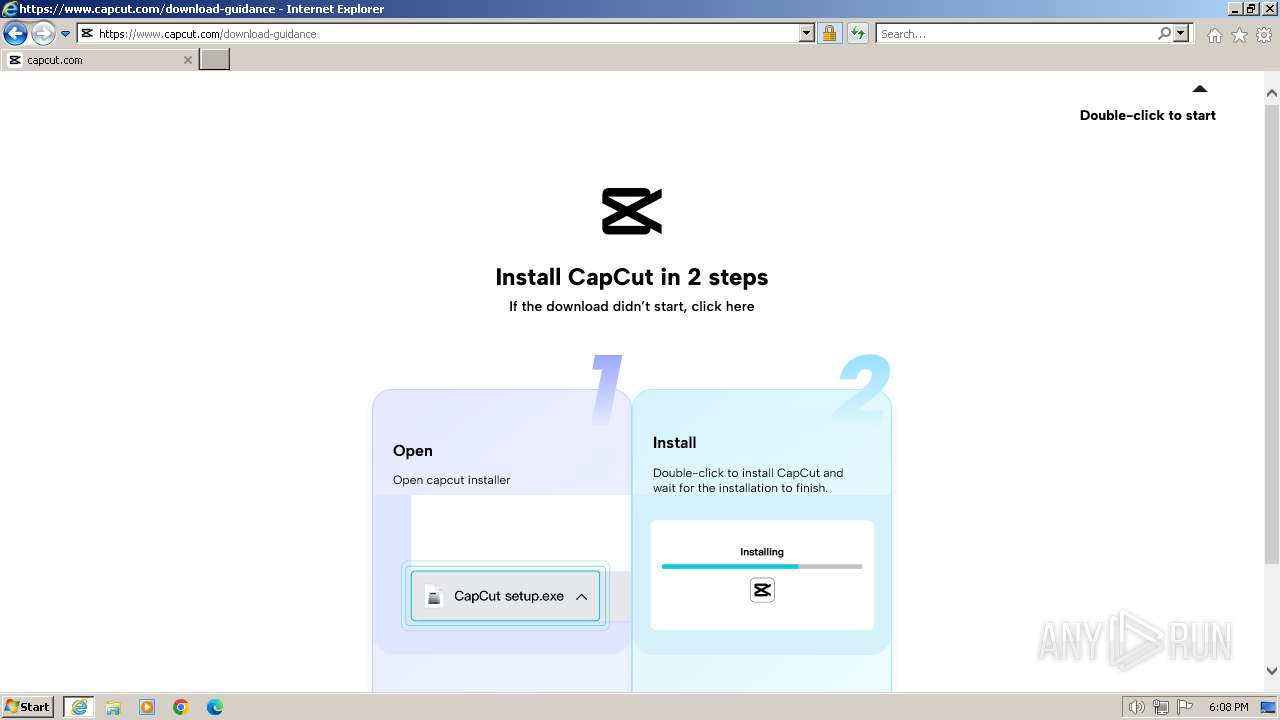
Task: Click the Show desktop tray icon
Action: pos(1269,707)
